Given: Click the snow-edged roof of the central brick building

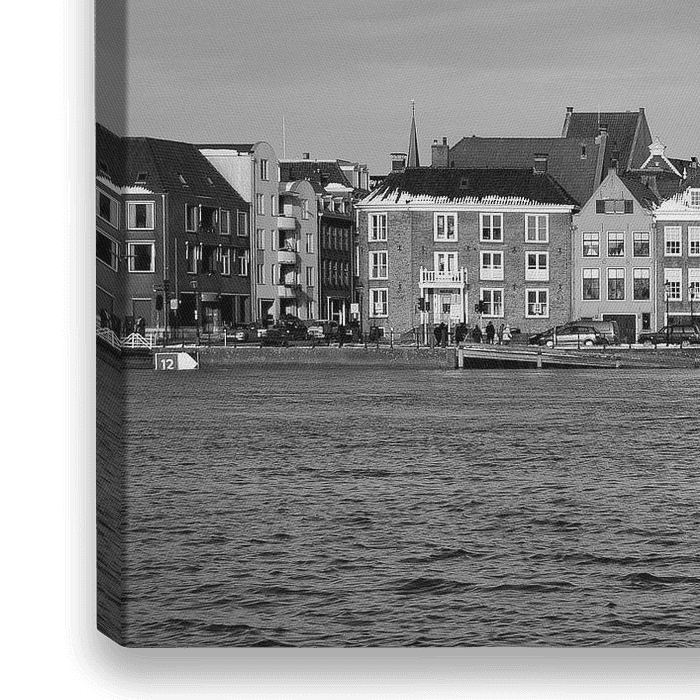Looking at the screenshot, I should point(465,190).
